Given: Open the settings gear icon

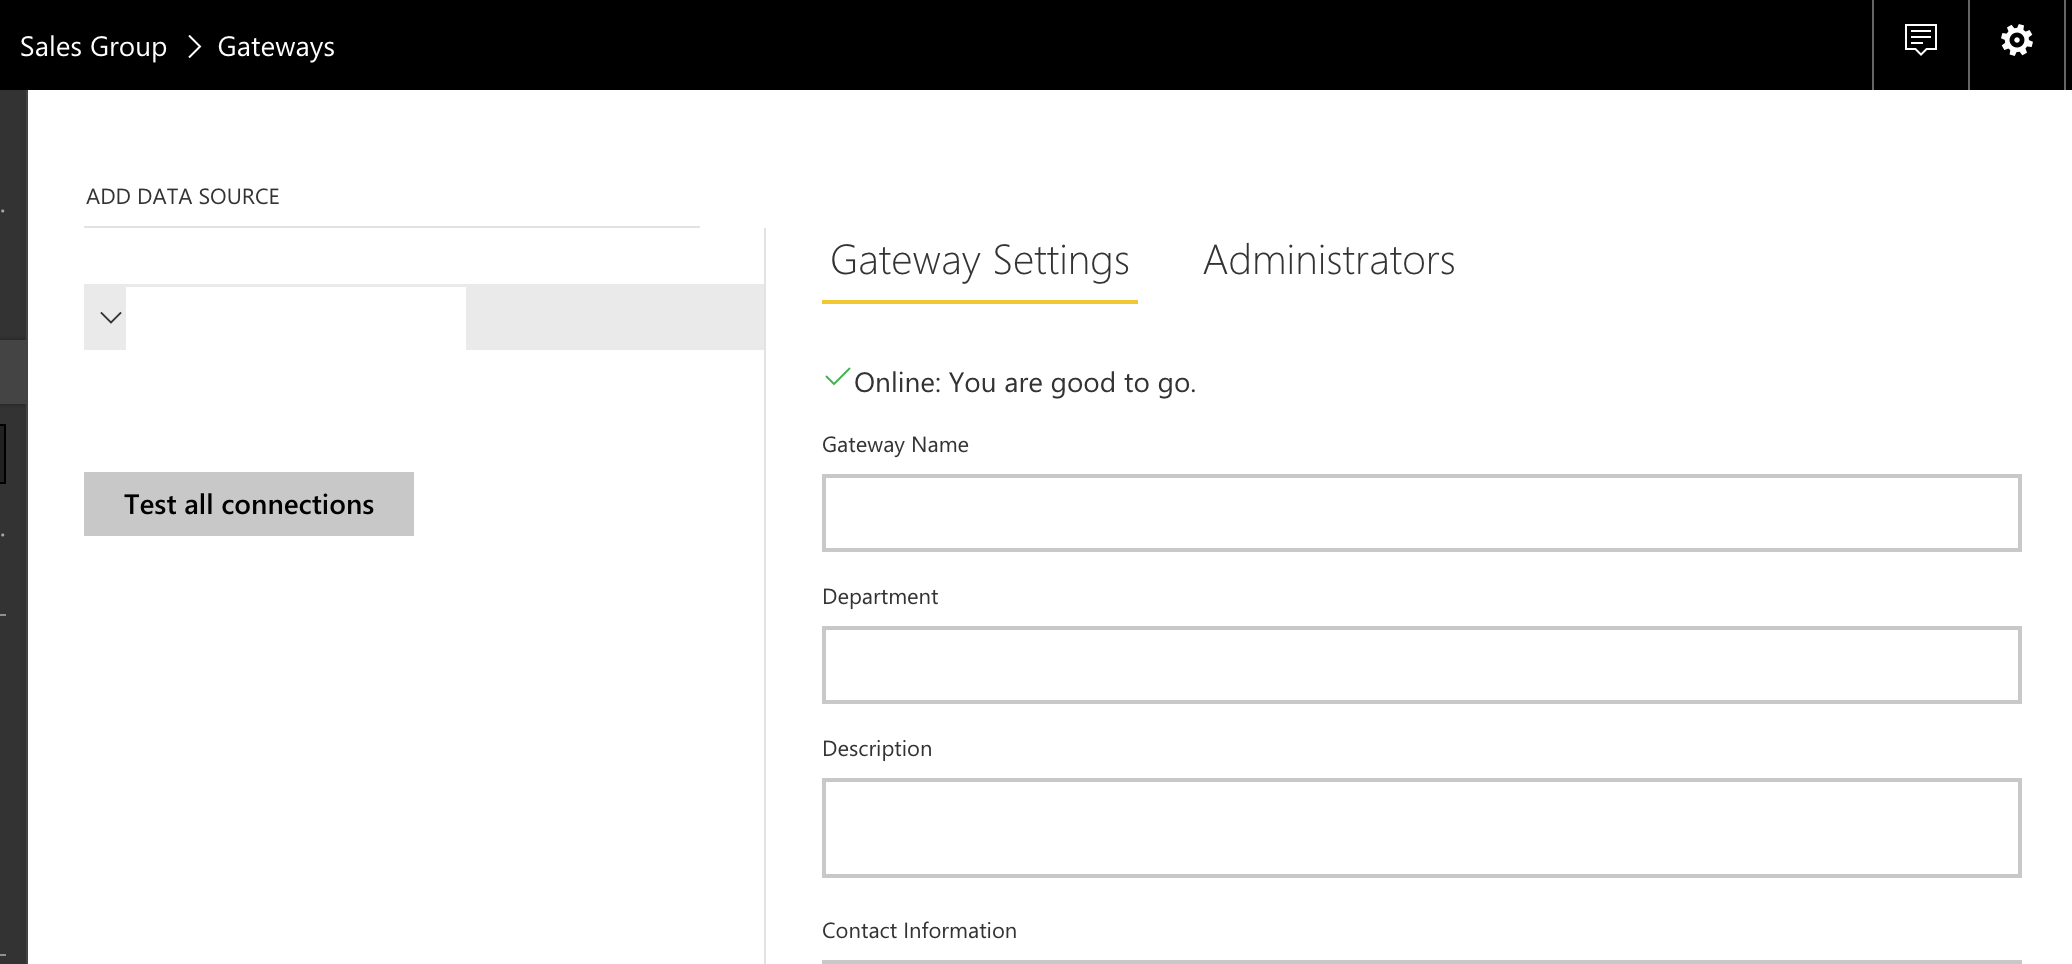Looking at the screenshot, I should coord(2017,41).
